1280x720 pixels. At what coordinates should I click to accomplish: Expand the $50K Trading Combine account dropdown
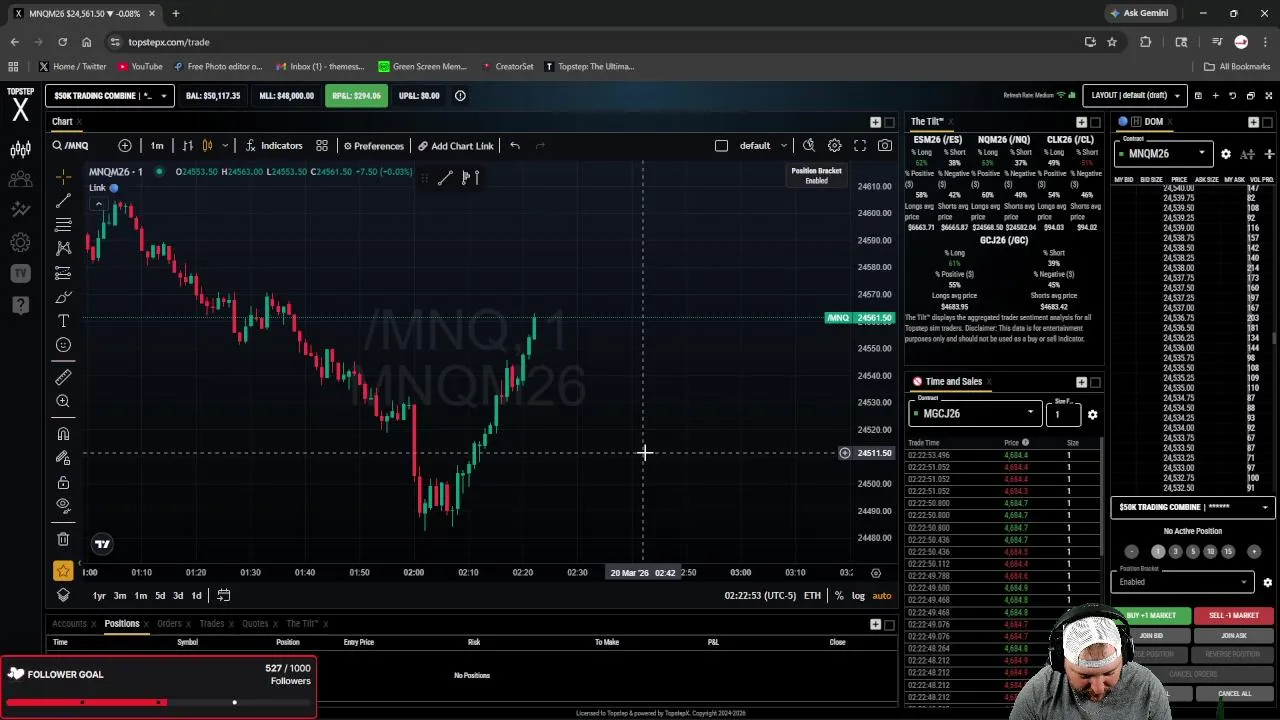(x=110, y=96)
